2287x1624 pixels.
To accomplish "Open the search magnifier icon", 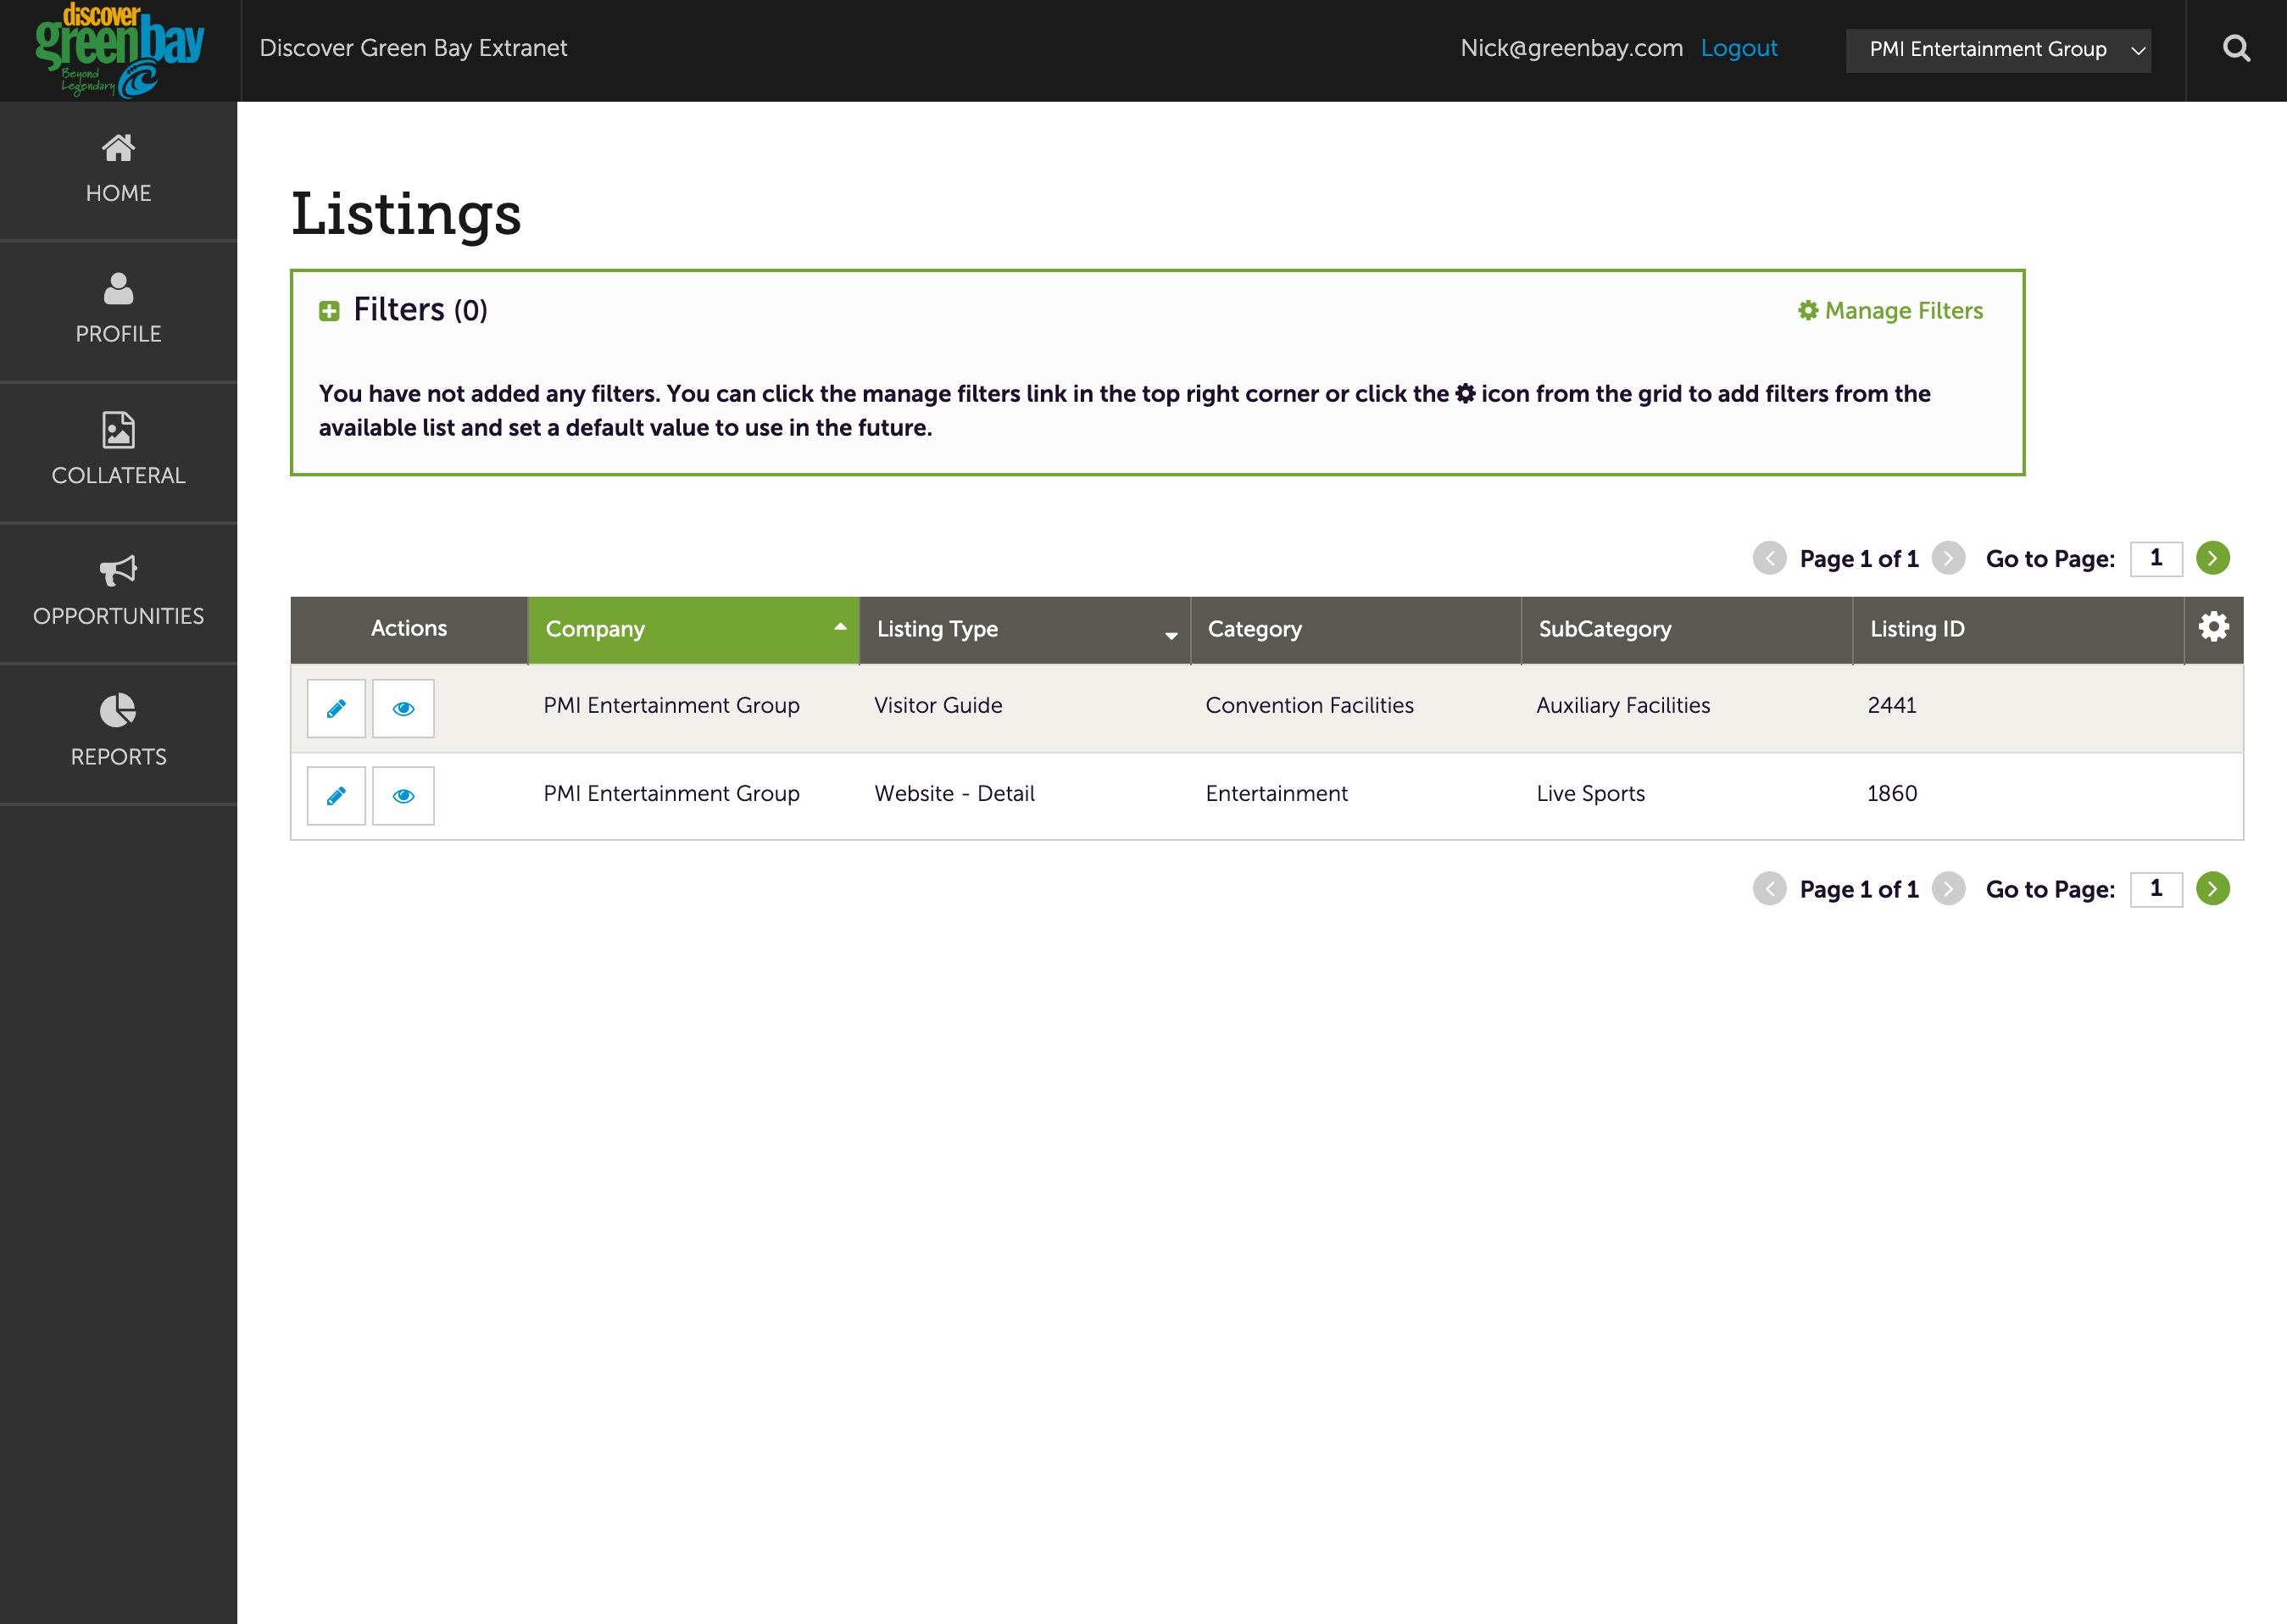I will pyautogui.click(x=2236, y=49).
